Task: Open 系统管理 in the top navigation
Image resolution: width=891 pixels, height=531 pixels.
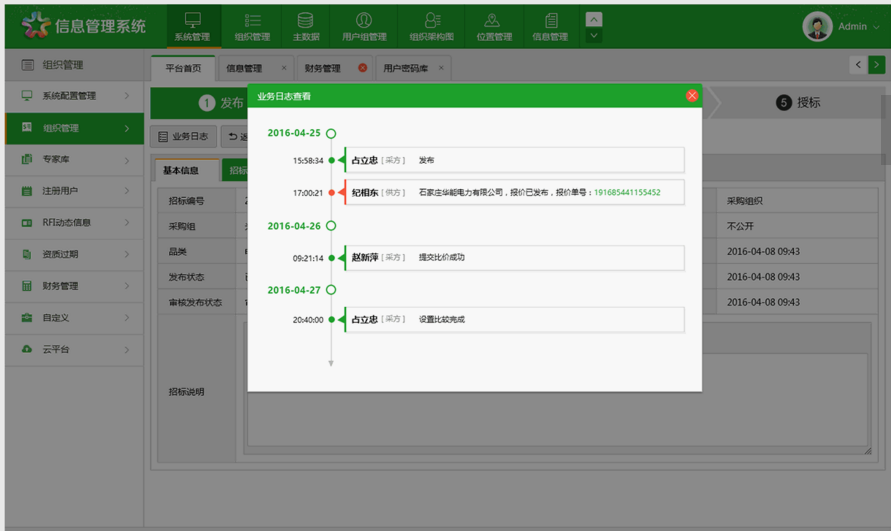Action: pyautogui.click(x=193, y=27)
